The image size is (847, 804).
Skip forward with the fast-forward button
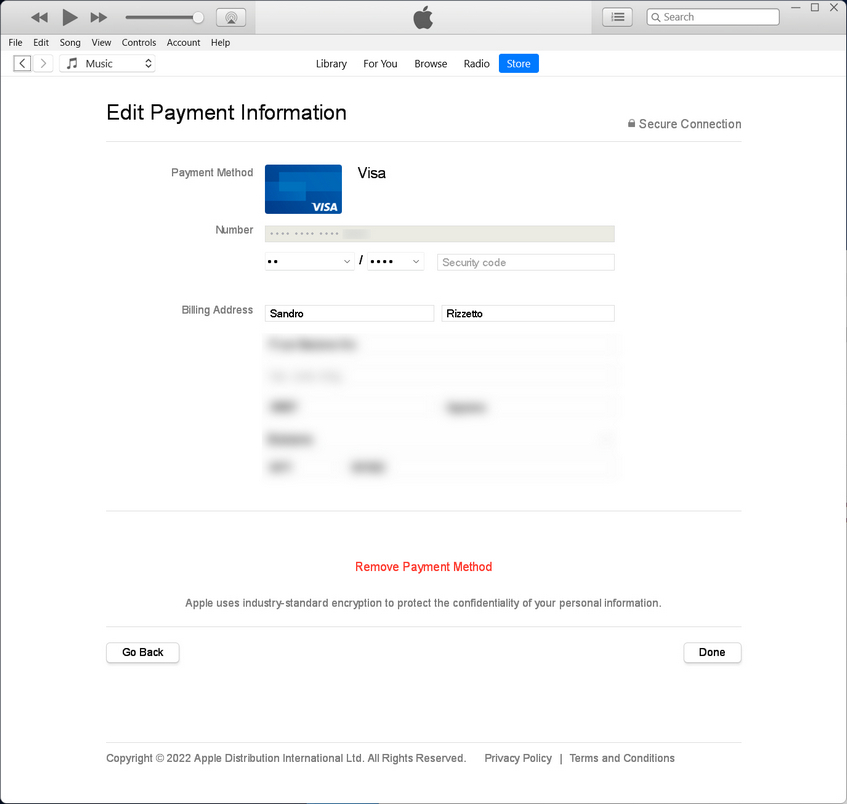(x=99, y=17)
